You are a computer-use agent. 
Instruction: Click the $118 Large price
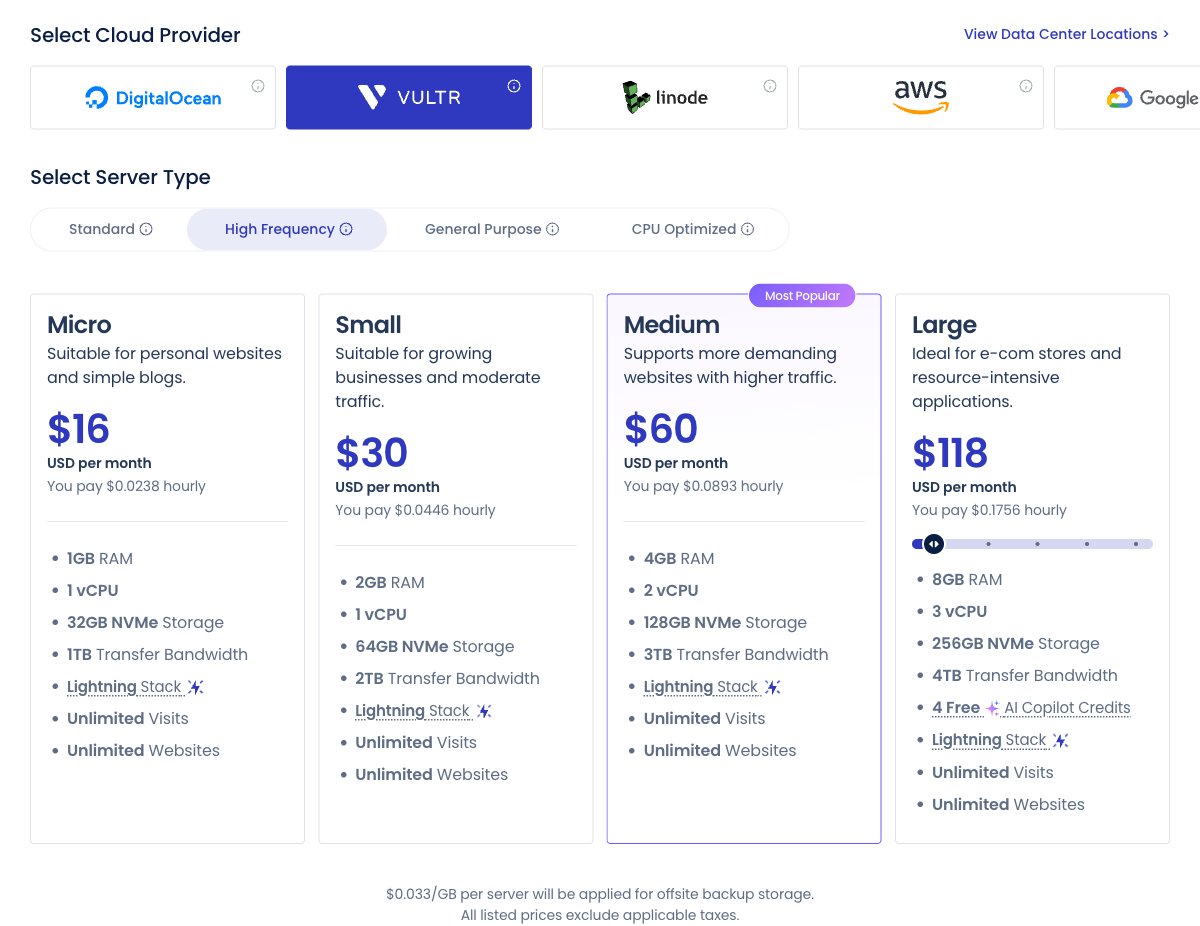click(949, 453)
